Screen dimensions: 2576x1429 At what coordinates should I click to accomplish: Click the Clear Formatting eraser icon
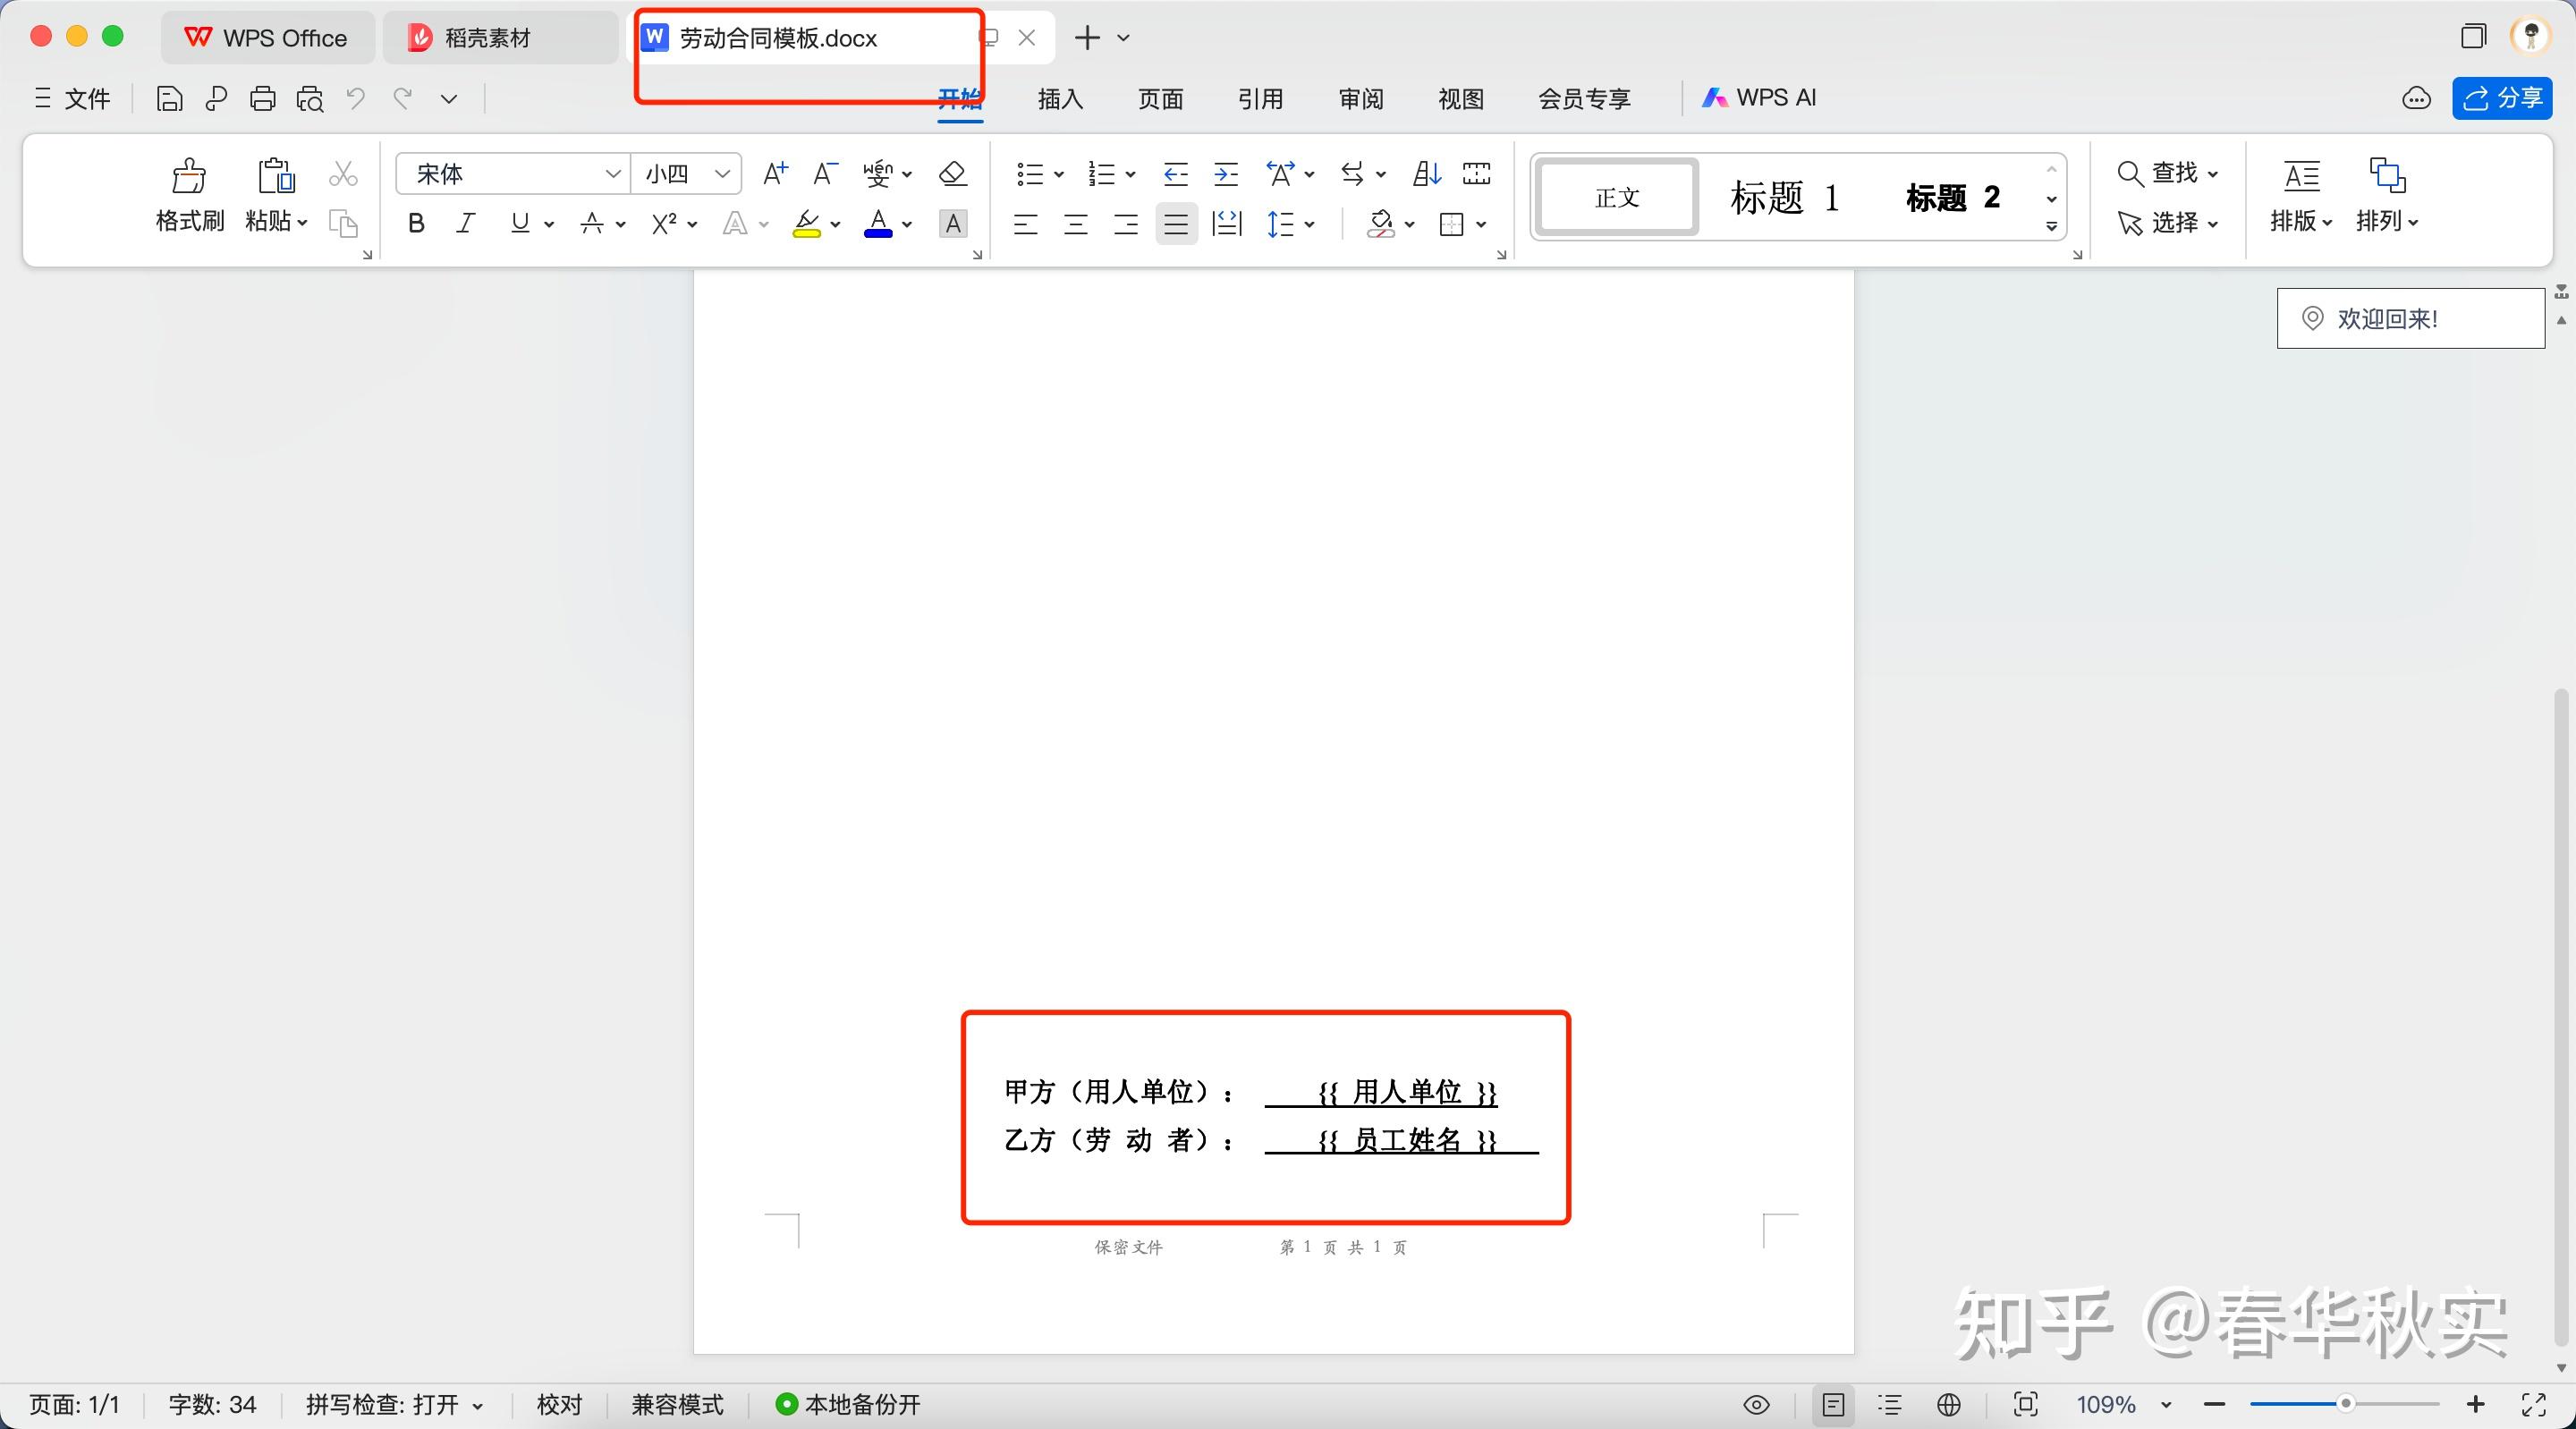(x=951, y=173)
